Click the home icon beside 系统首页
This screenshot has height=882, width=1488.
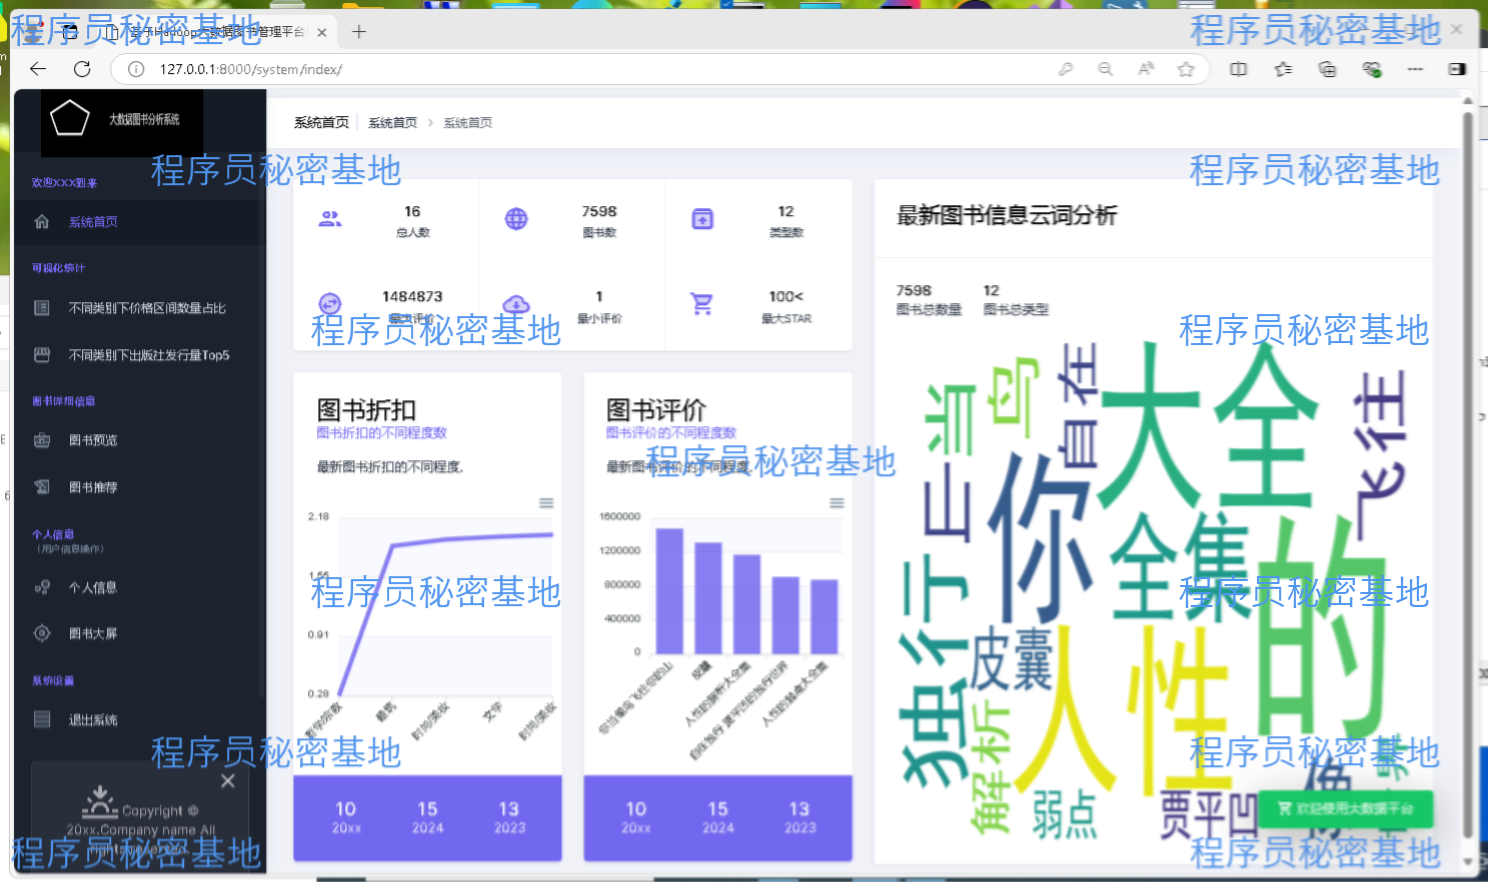(42, 222)
